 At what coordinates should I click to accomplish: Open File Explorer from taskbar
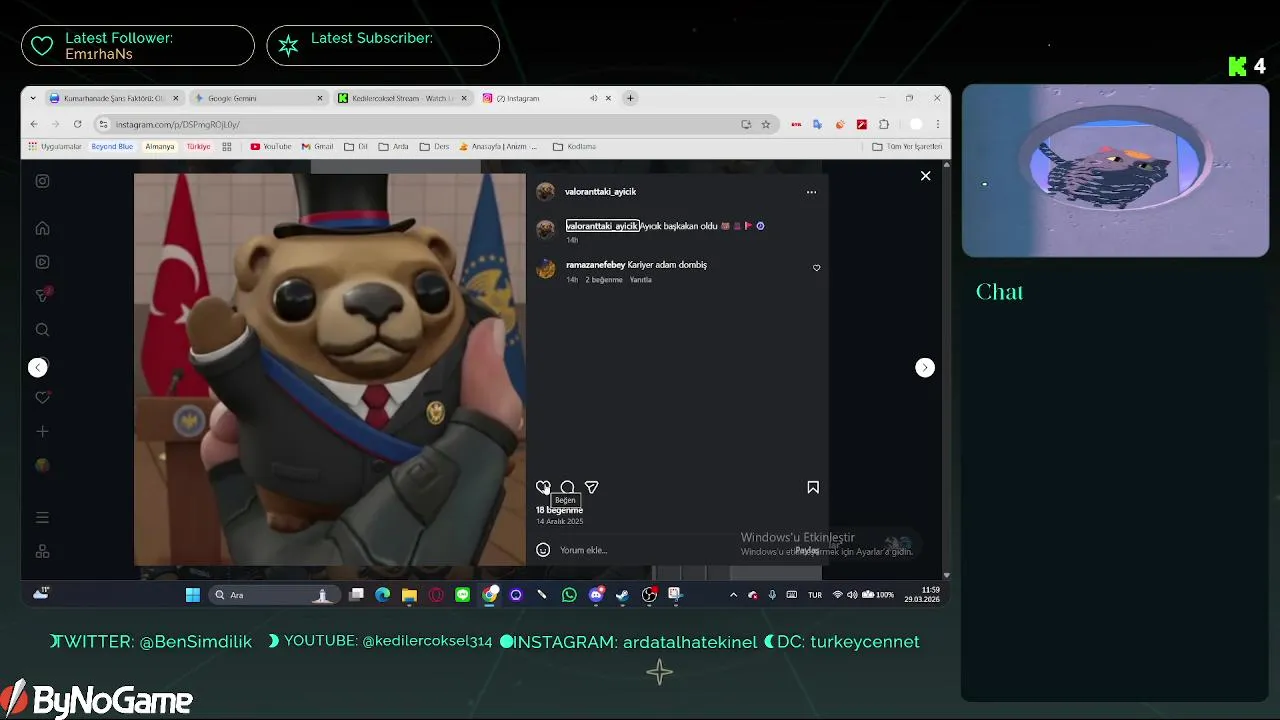click(x=409, y=595)
